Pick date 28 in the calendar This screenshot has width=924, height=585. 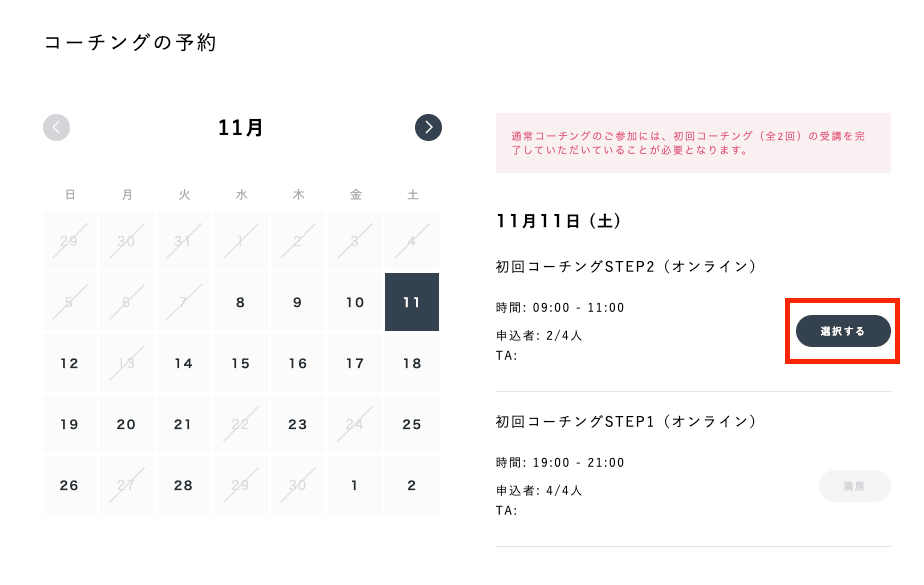pyautogui.click(x=183, y=485)
